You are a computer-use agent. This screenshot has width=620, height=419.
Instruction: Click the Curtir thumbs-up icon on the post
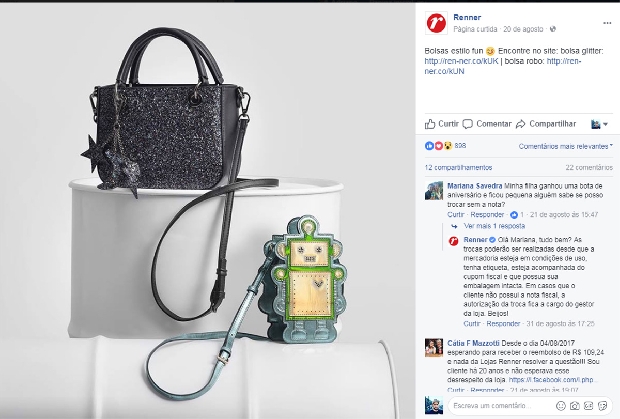430,124
